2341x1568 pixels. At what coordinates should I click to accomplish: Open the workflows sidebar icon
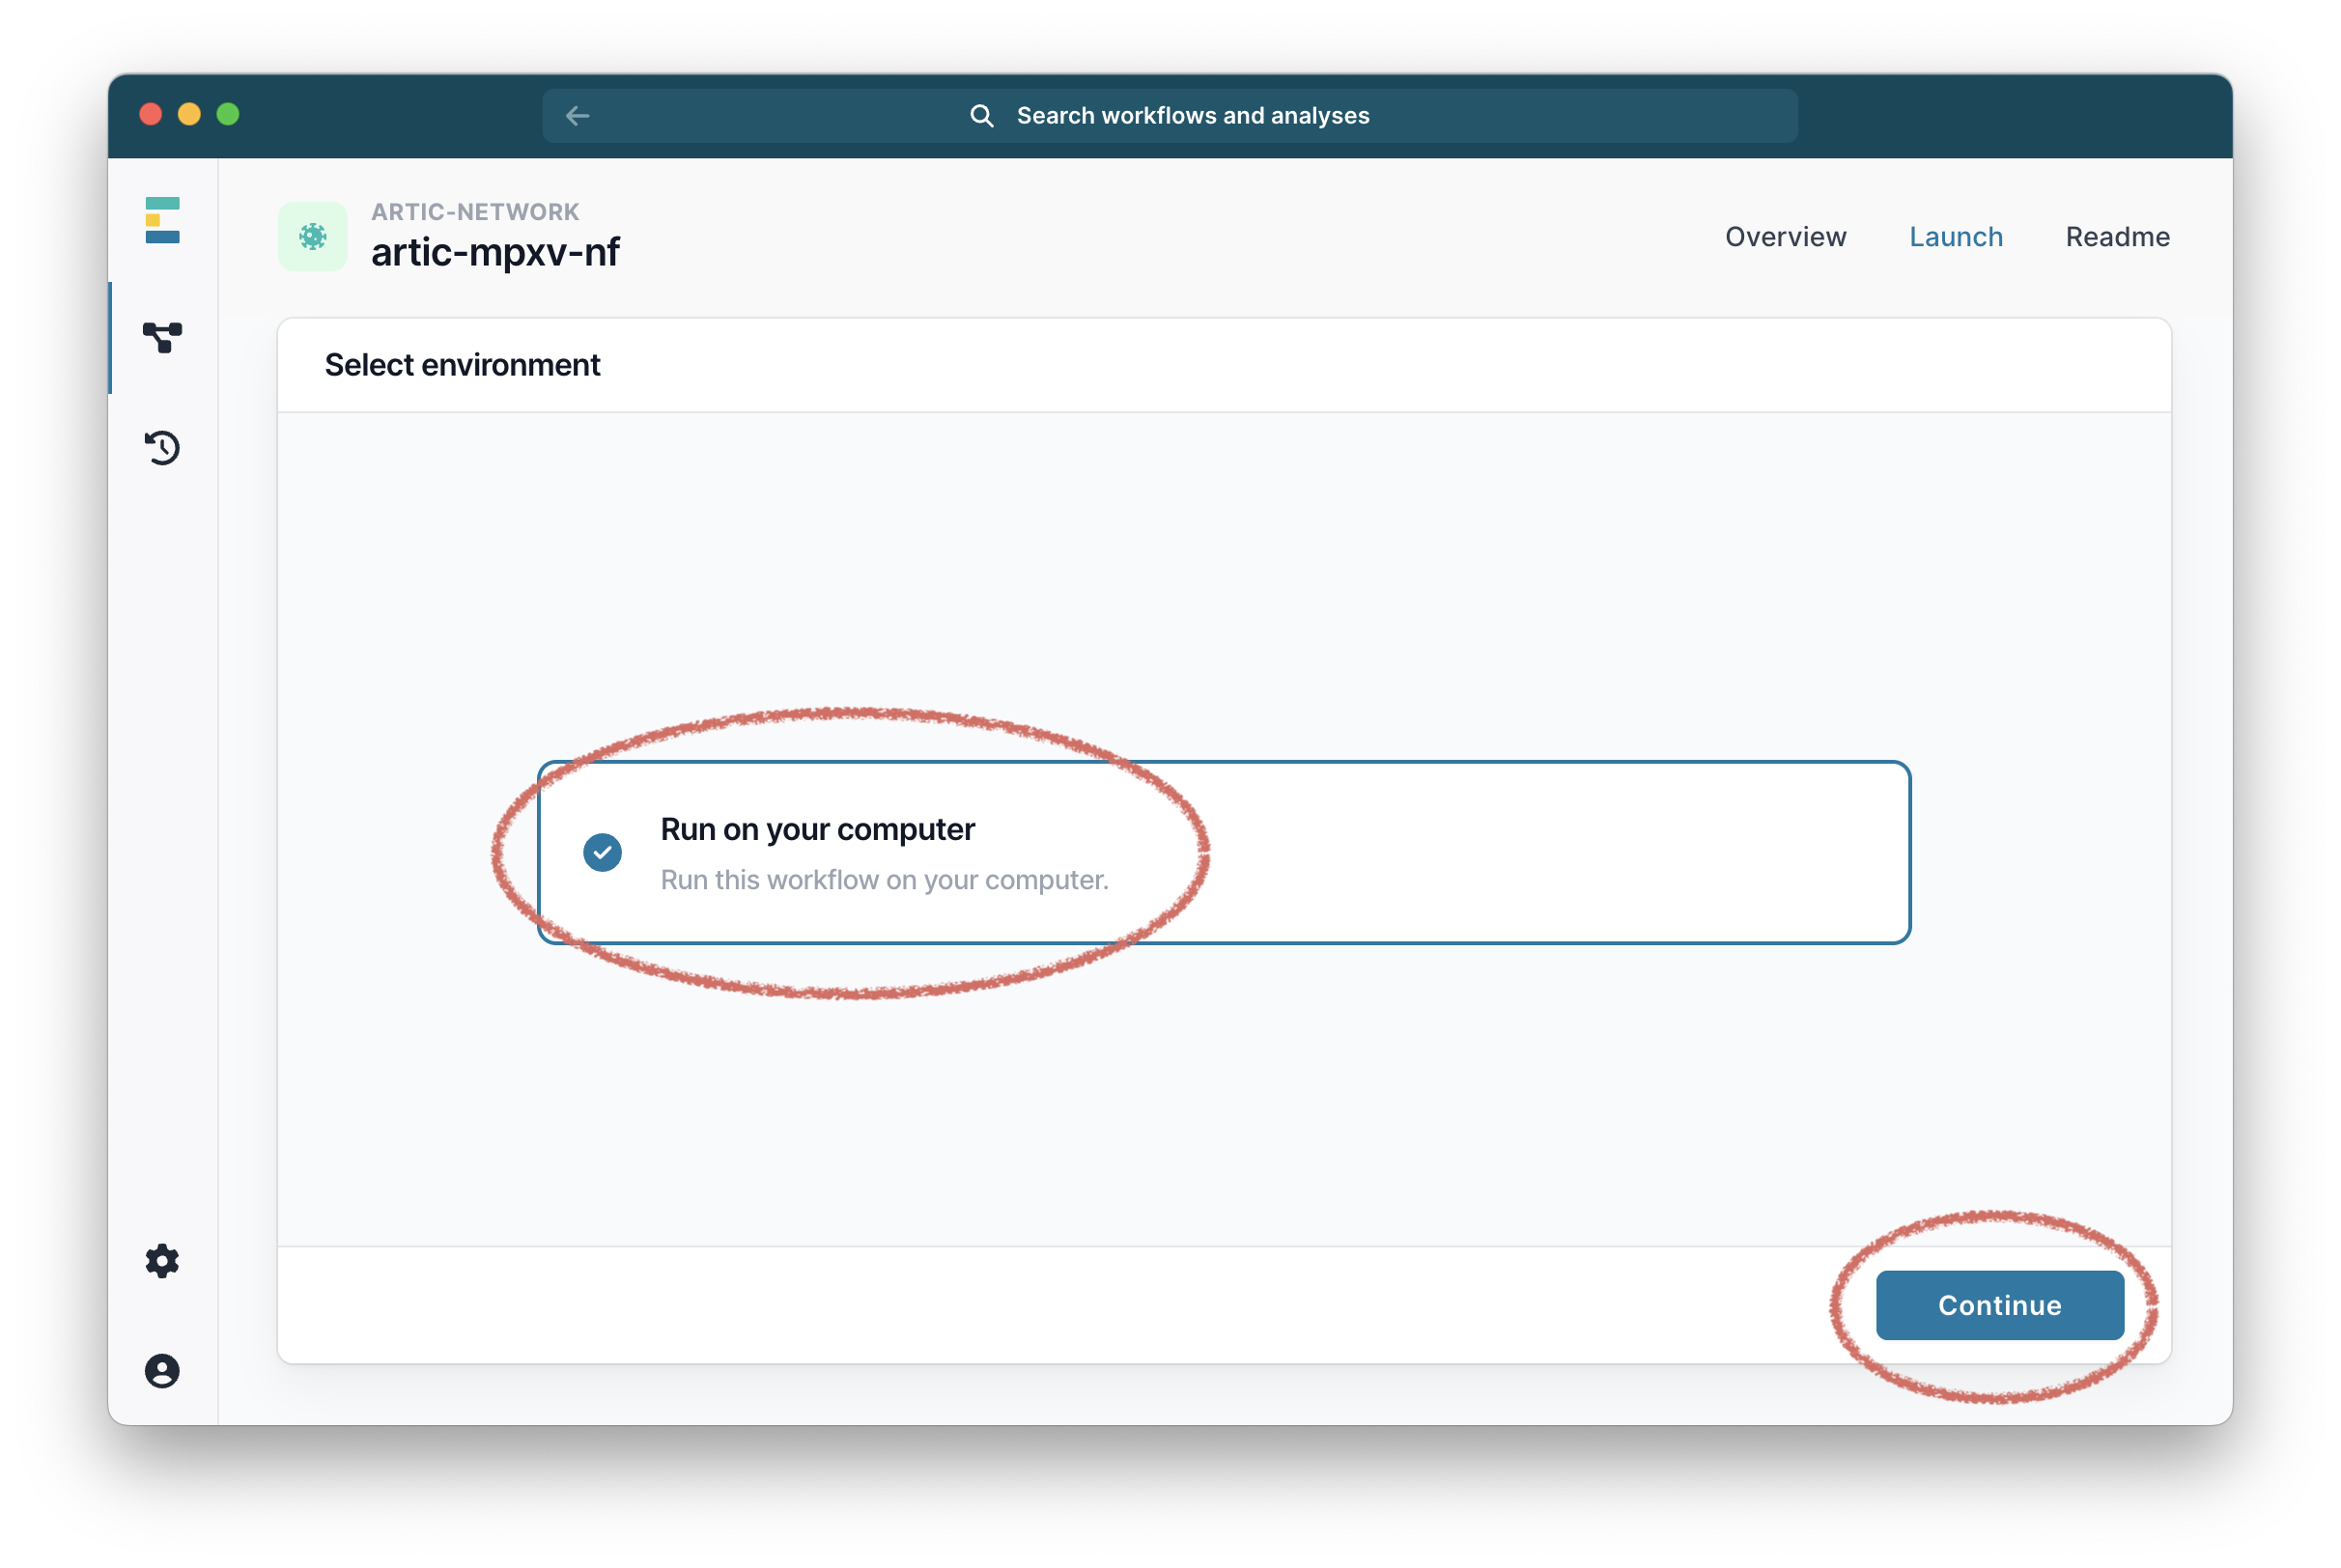tap(162, 338)
